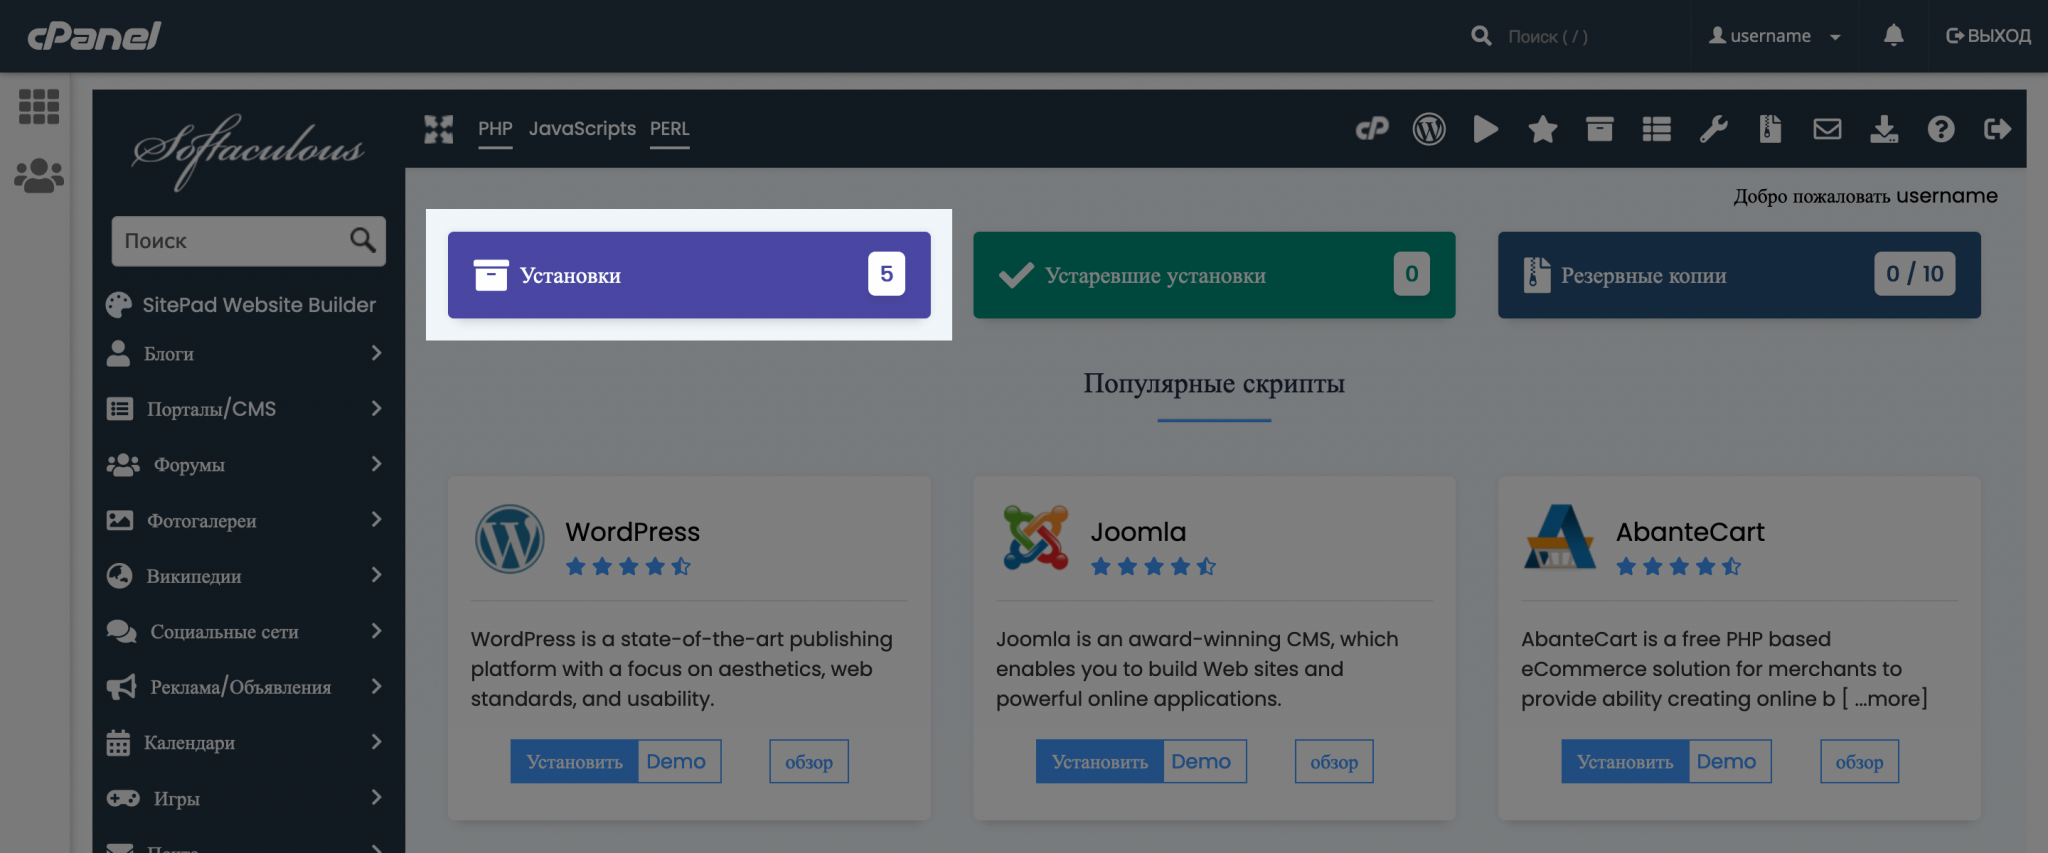The image size is (2048, 853).
Task: Expand the Реклама/Объявления category
Action: point(245,686)
